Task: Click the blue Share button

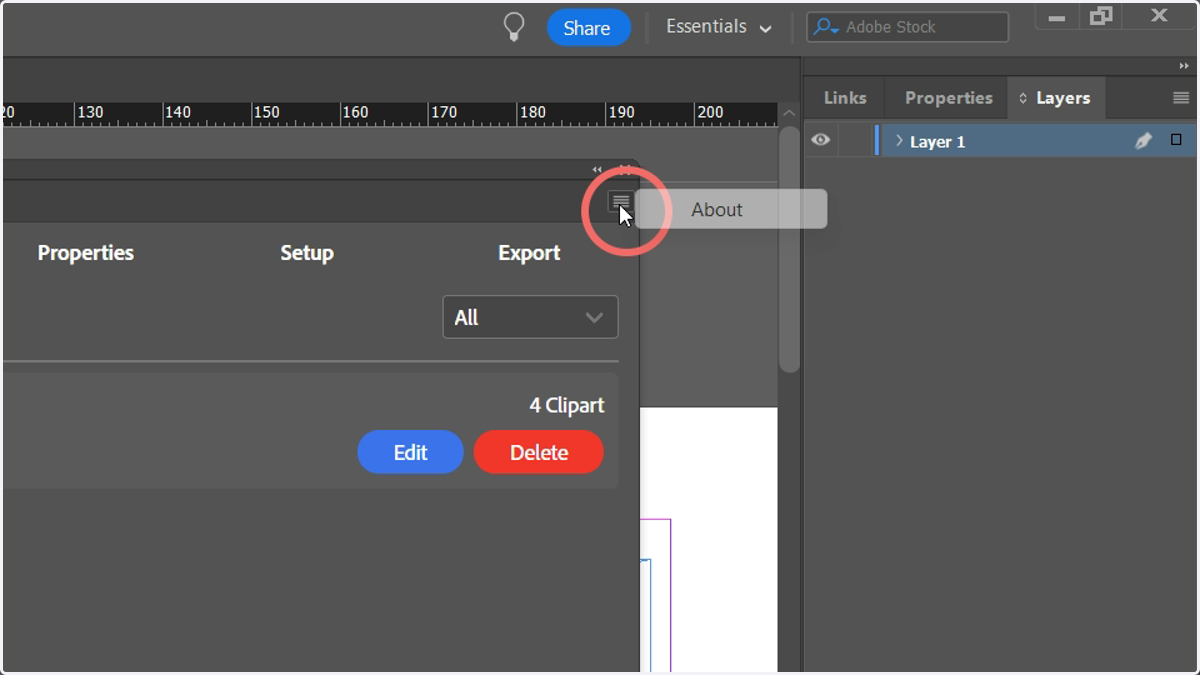Action: tap(588, 28)
